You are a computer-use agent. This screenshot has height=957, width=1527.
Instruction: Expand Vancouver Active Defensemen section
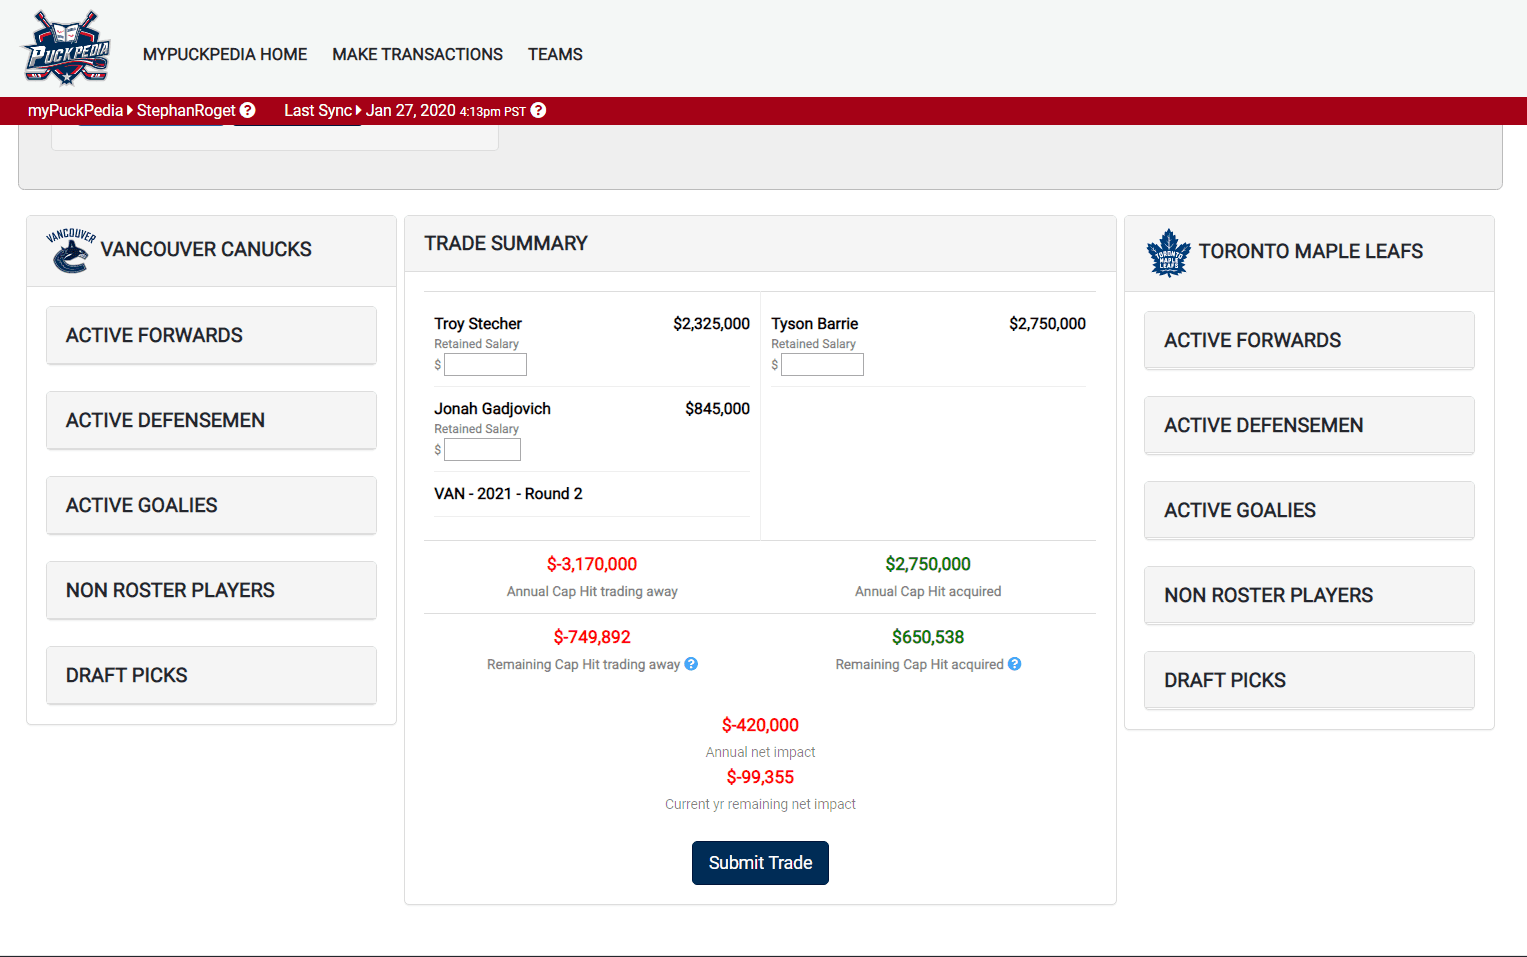211,421
